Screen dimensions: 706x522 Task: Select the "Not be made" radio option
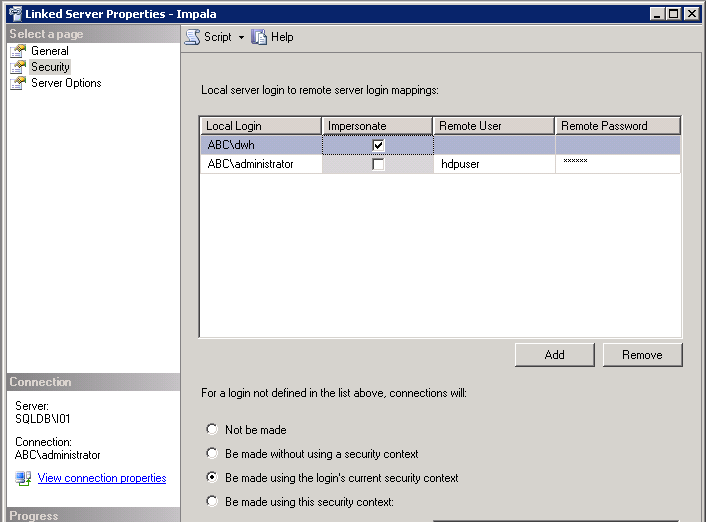211,429
